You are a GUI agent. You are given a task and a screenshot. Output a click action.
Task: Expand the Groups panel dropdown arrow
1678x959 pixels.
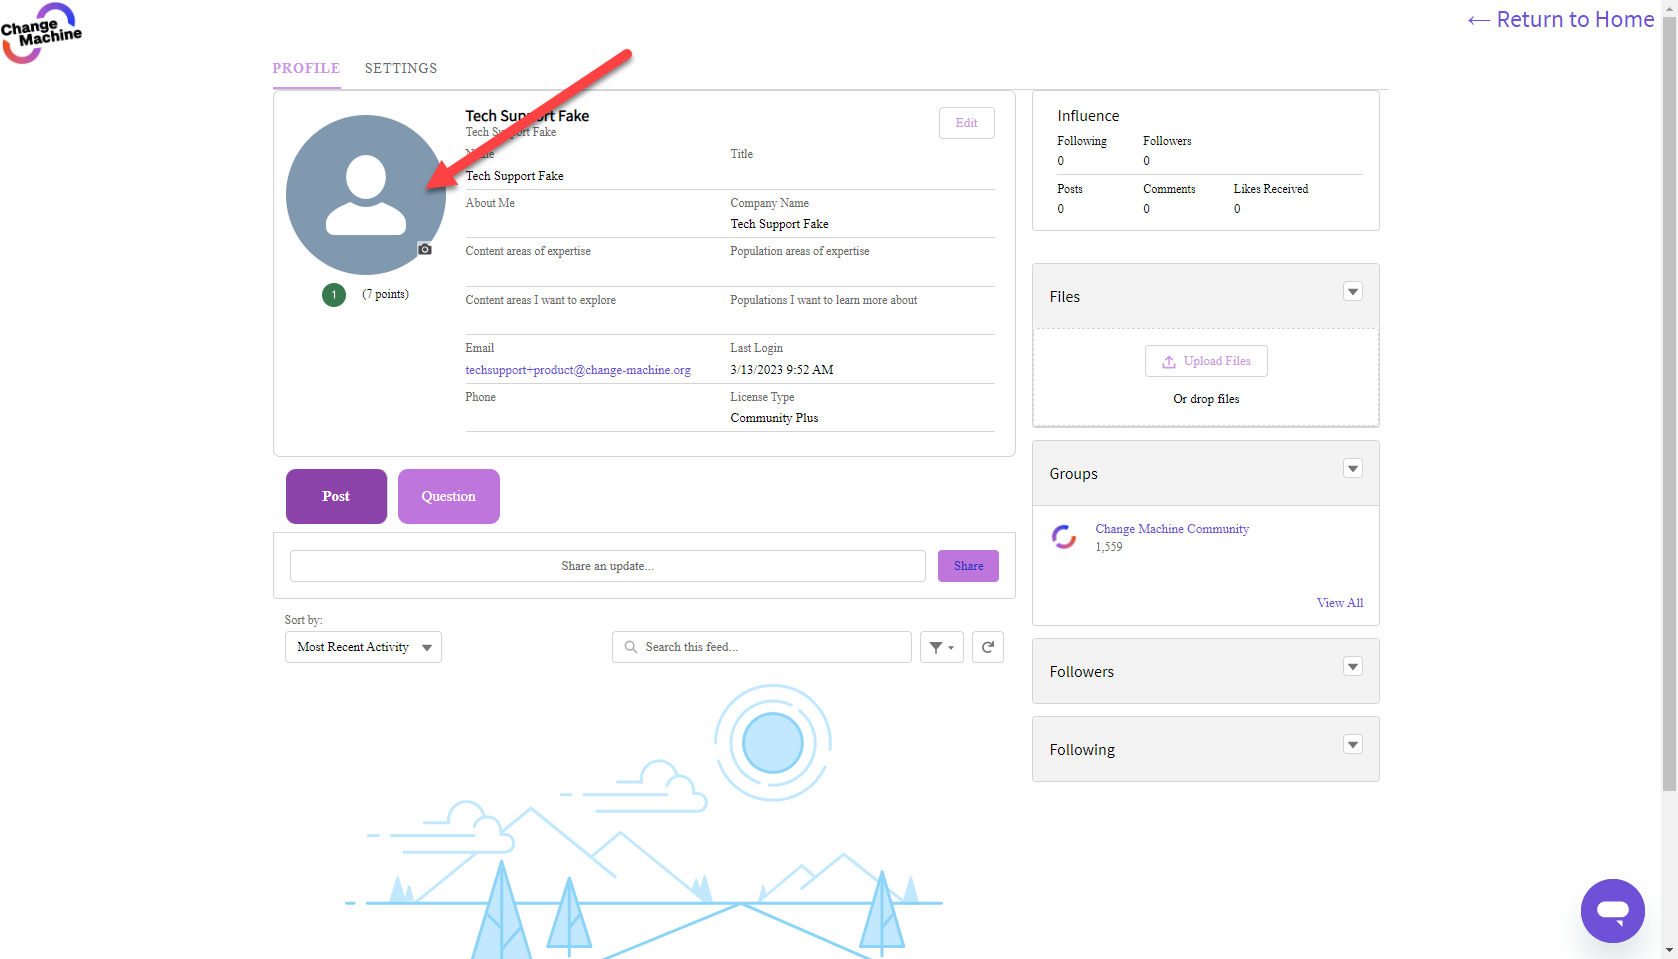click(1353, 469)
